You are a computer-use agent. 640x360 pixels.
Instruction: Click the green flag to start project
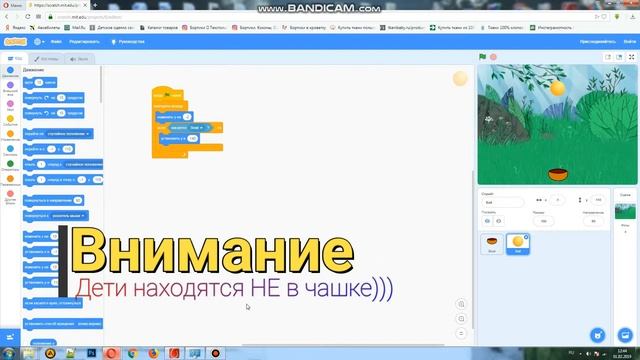pyautogui.click(x=482, y=57)
